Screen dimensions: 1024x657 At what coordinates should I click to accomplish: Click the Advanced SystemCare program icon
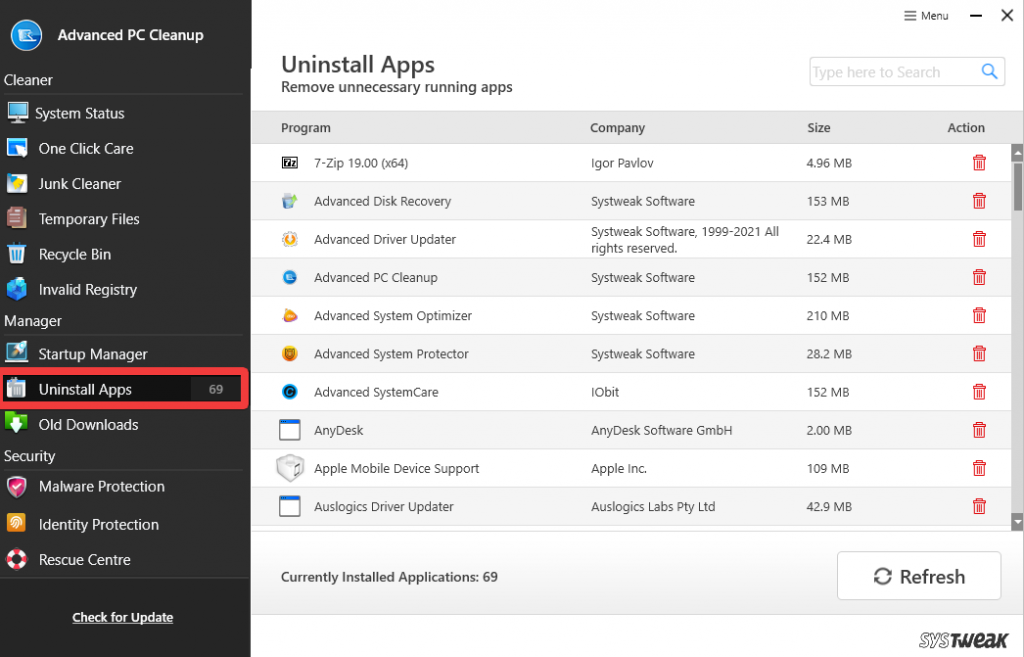[289, 392]
